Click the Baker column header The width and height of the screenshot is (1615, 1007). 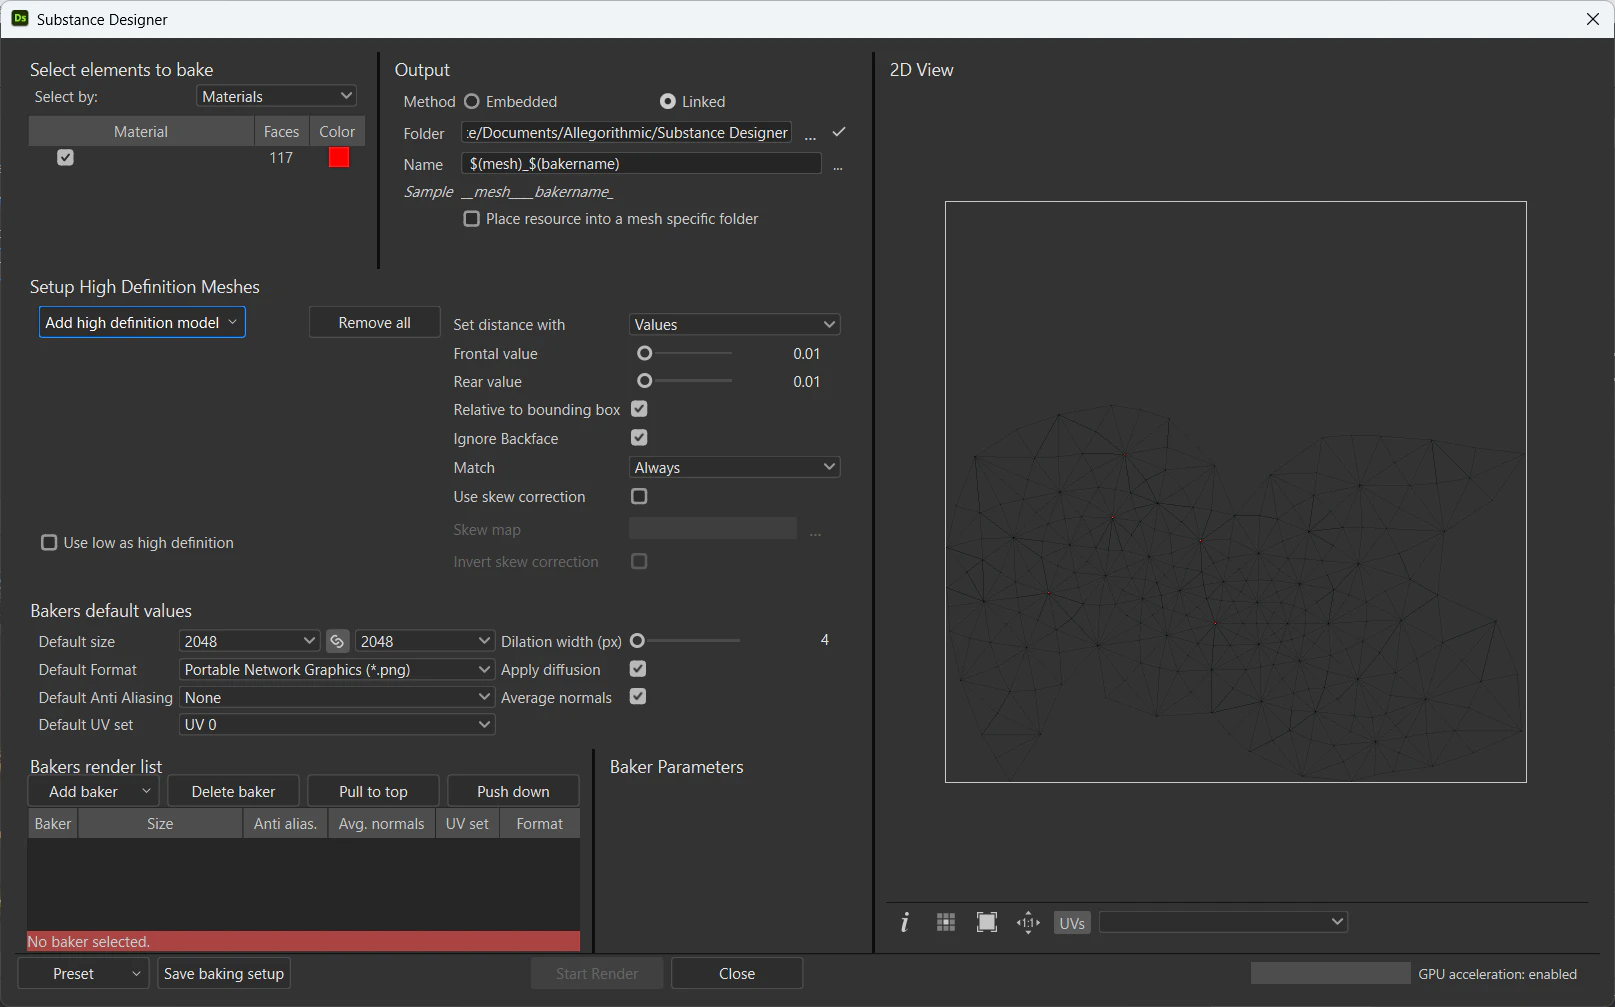coord(53,823)
